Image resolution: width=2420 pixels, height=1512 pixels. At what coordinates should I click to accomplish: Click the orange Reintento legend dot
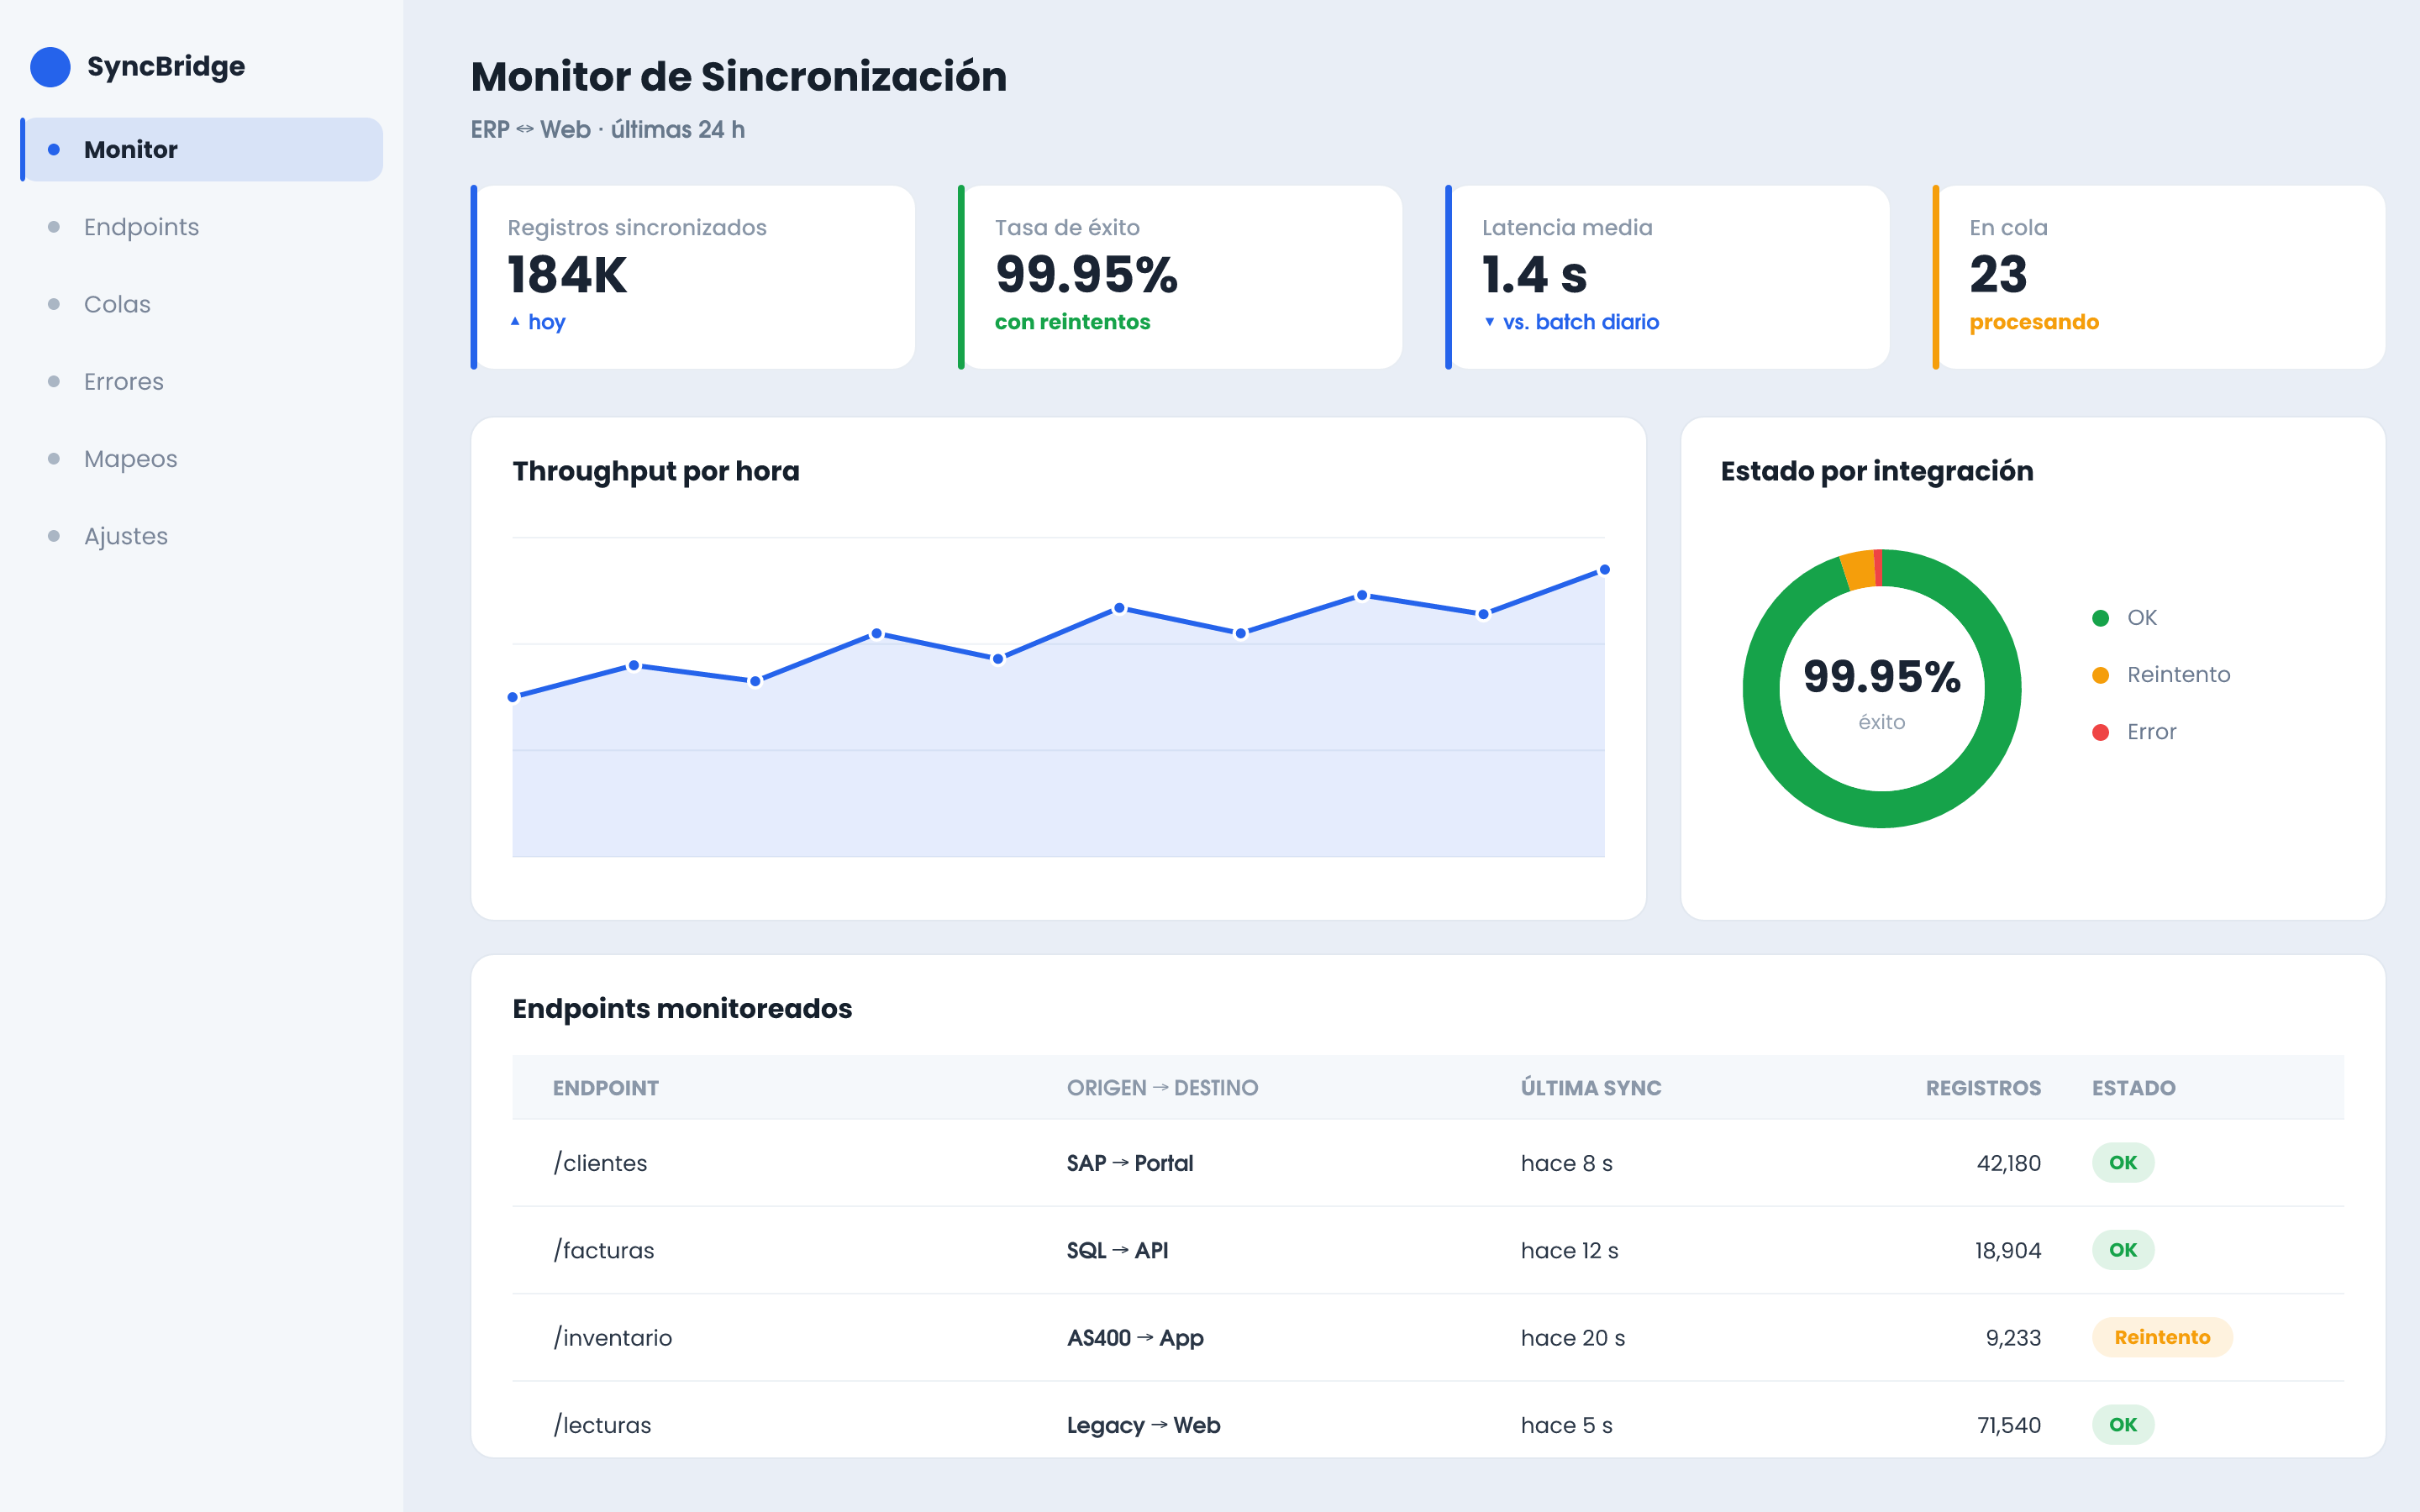[2101, 675]
